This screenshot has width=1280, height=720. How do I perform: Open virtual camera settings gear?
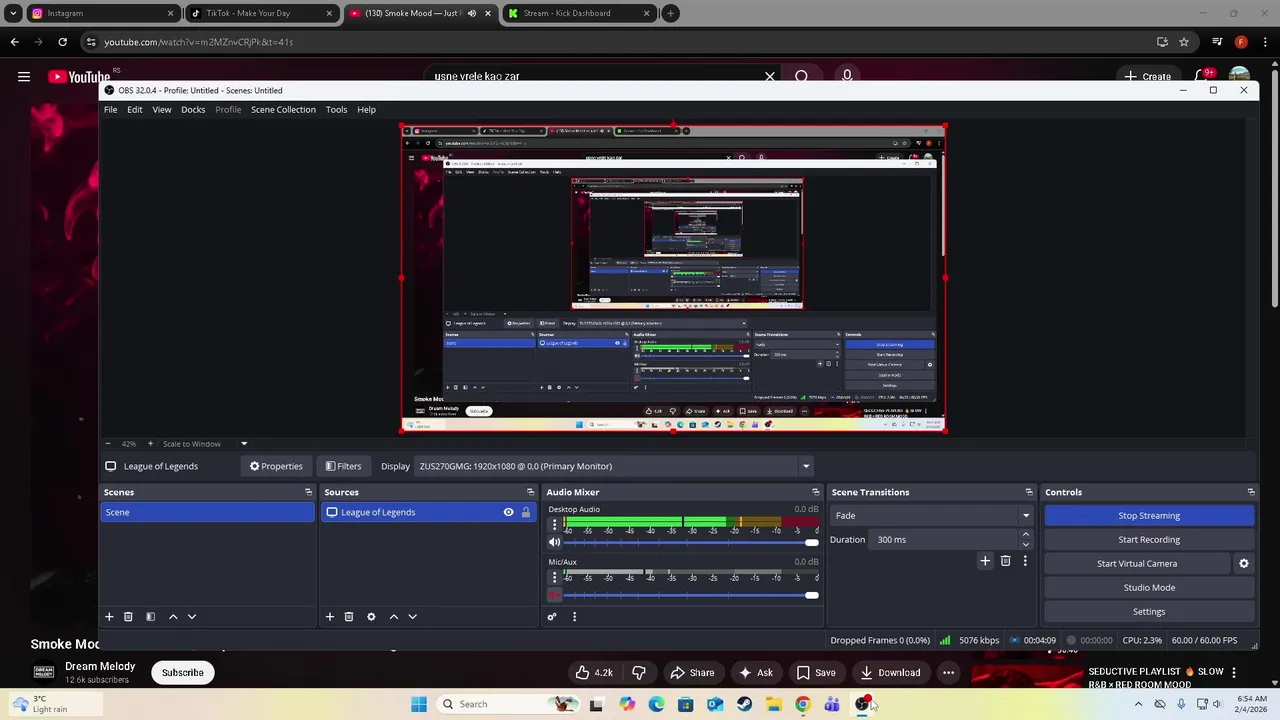pos(1244,564)
